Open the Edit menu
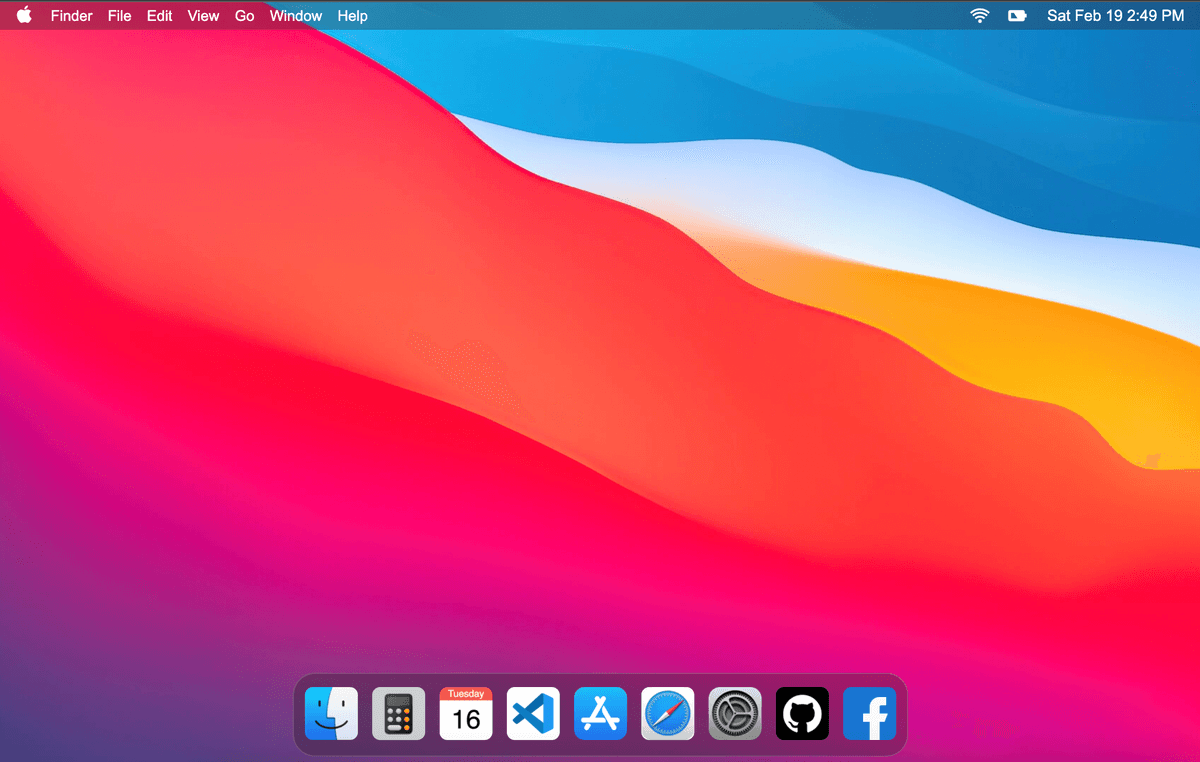This screenshot has width=1200, height=762. [x=159, y=15]
